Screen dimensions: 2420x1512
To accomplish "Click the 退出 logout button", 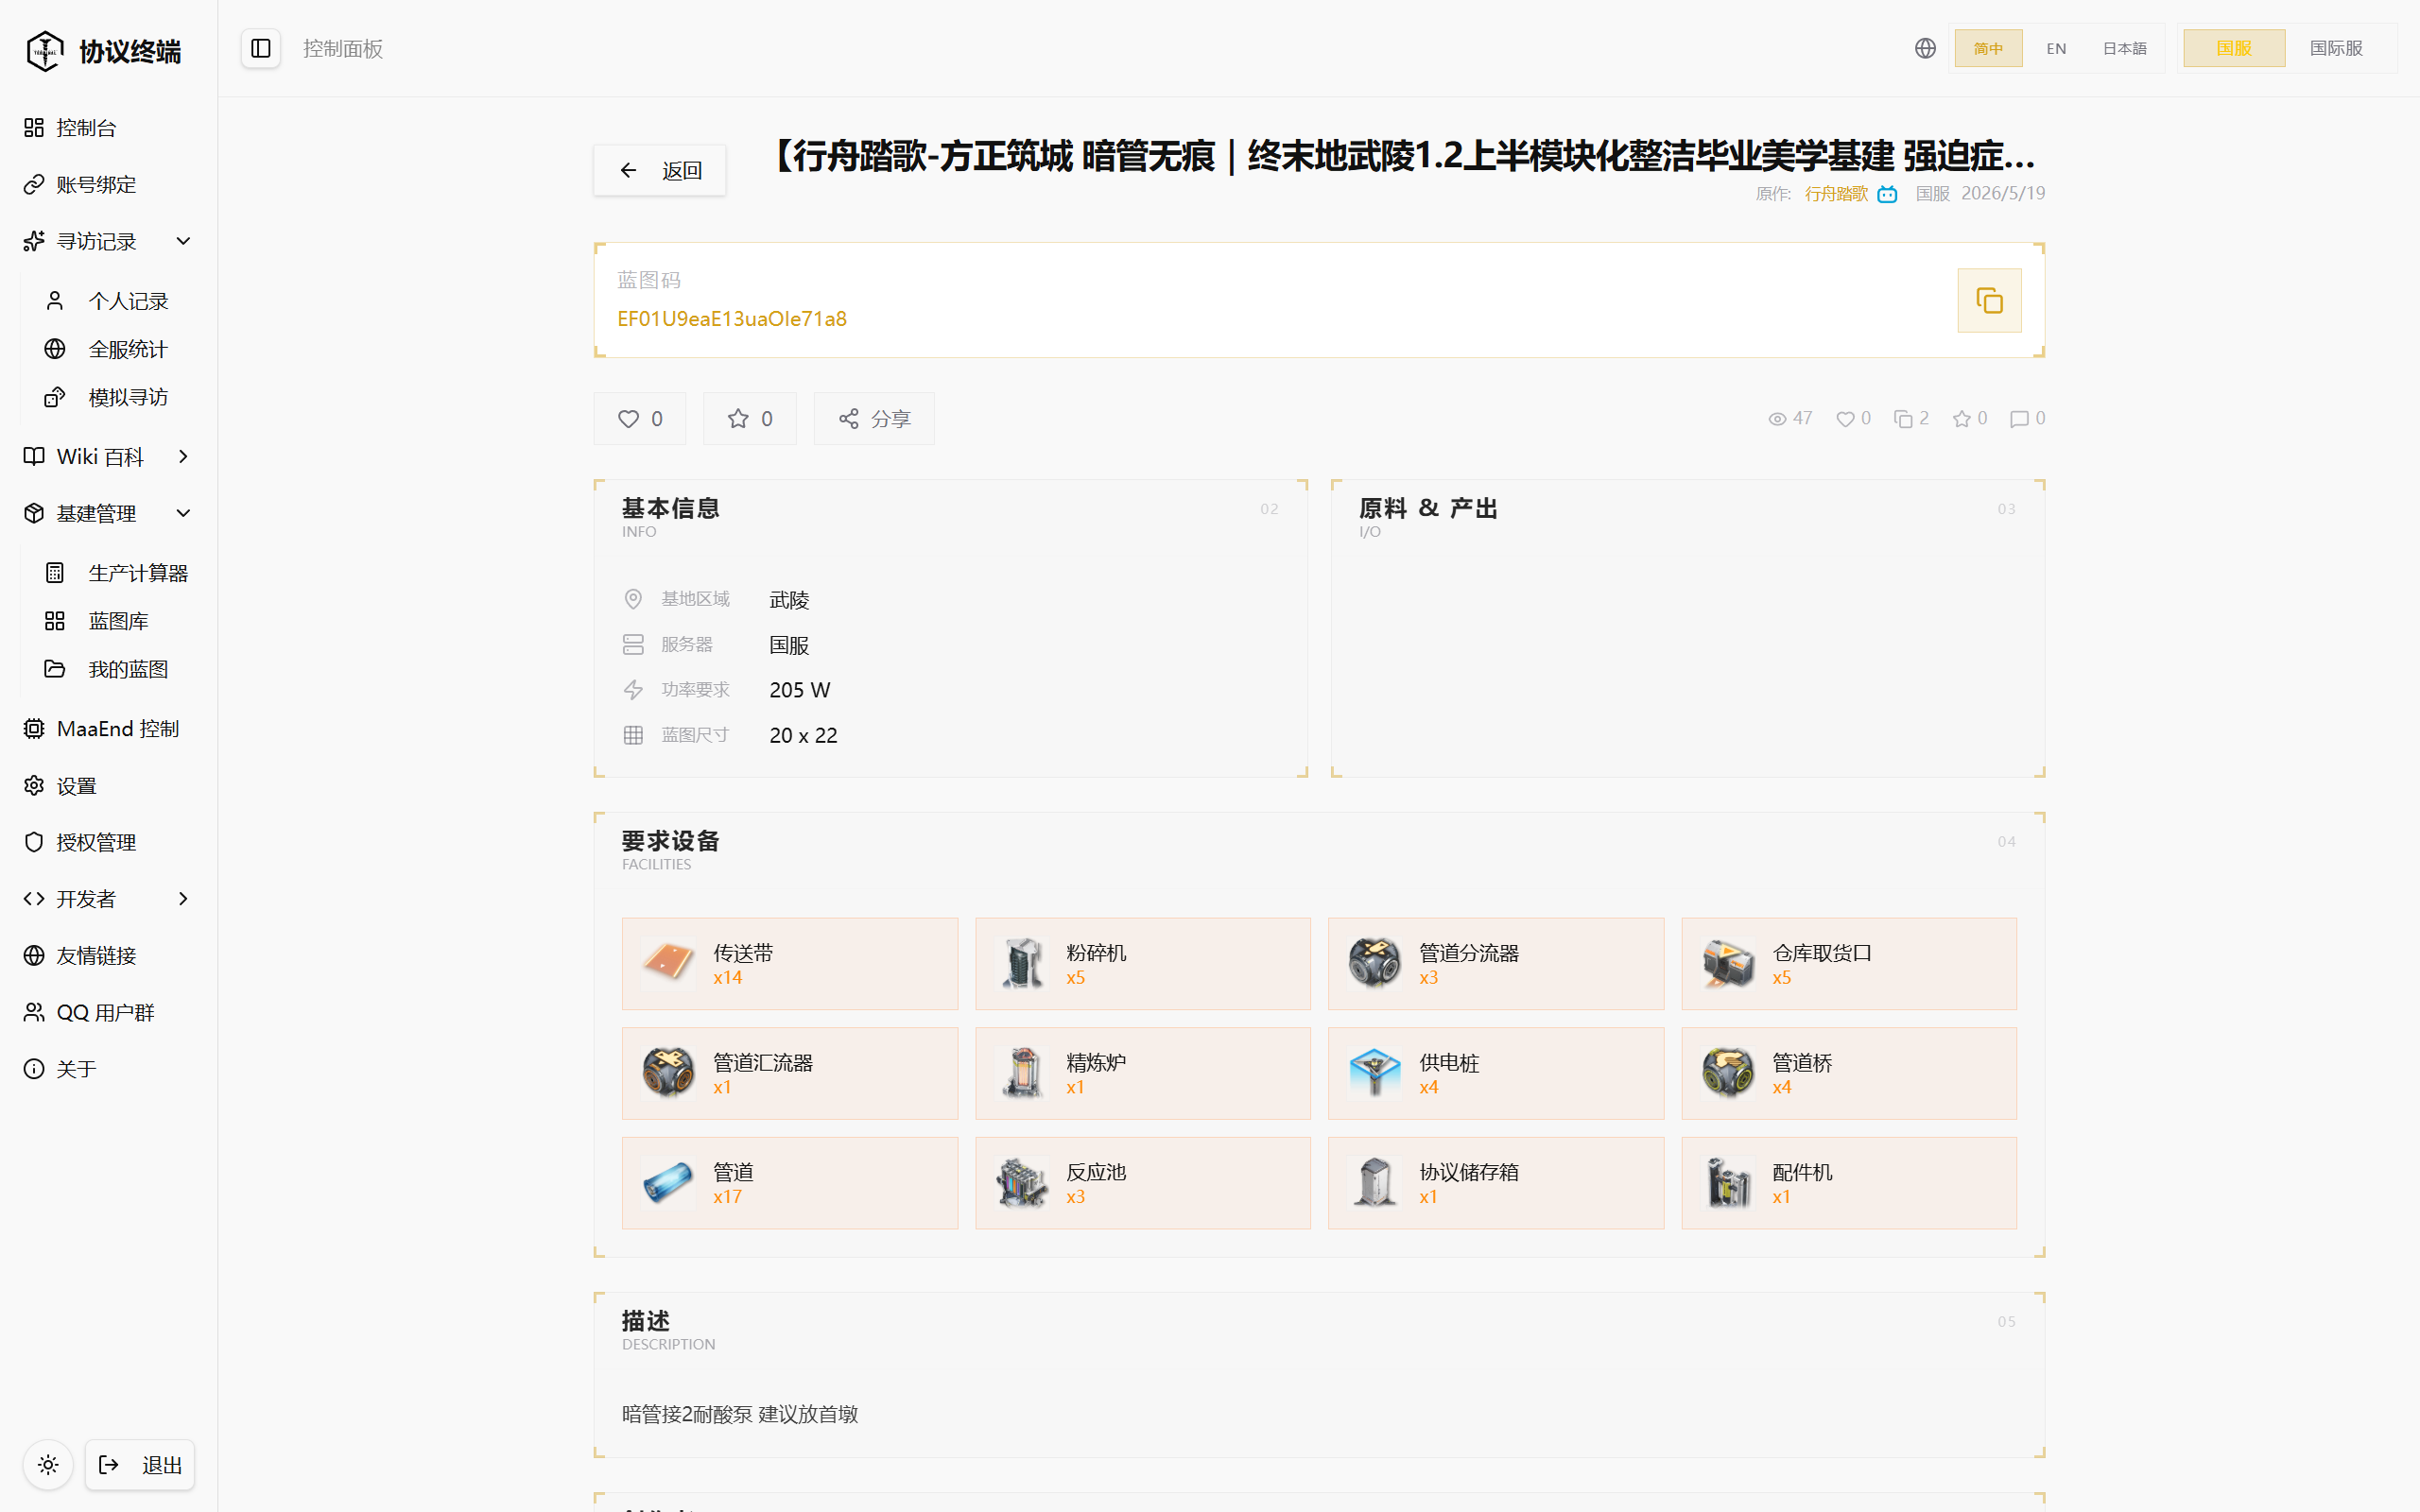I will pos(140,1465).
